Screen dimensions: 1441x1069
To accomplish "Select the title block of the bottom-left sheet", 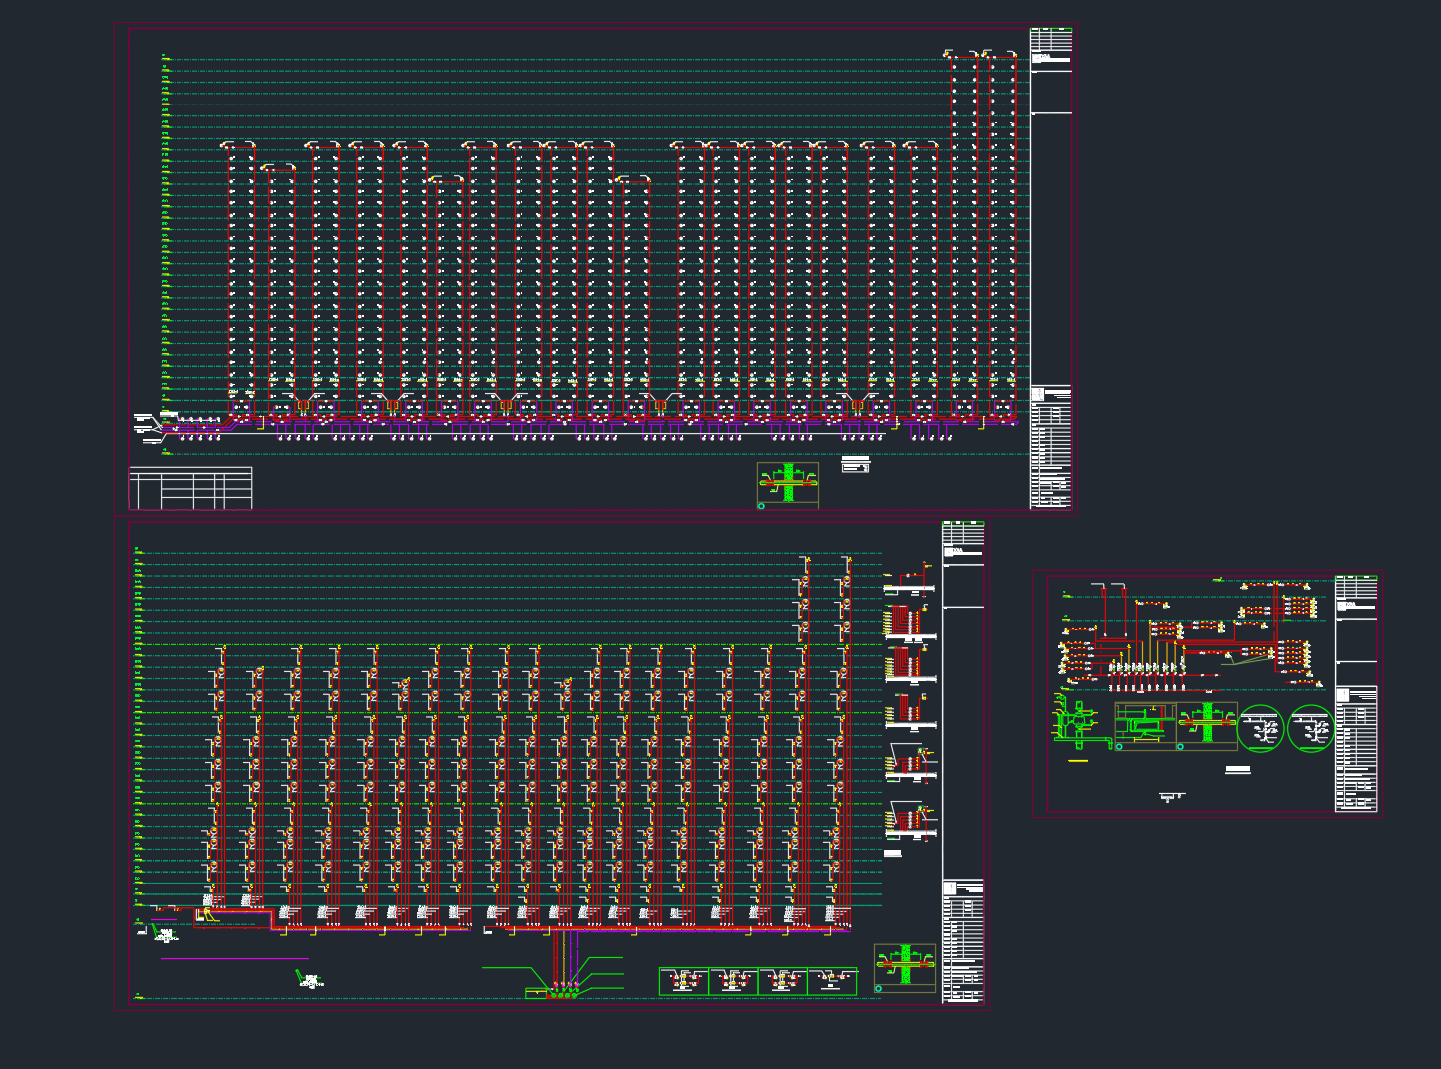I will coord(963,762).
